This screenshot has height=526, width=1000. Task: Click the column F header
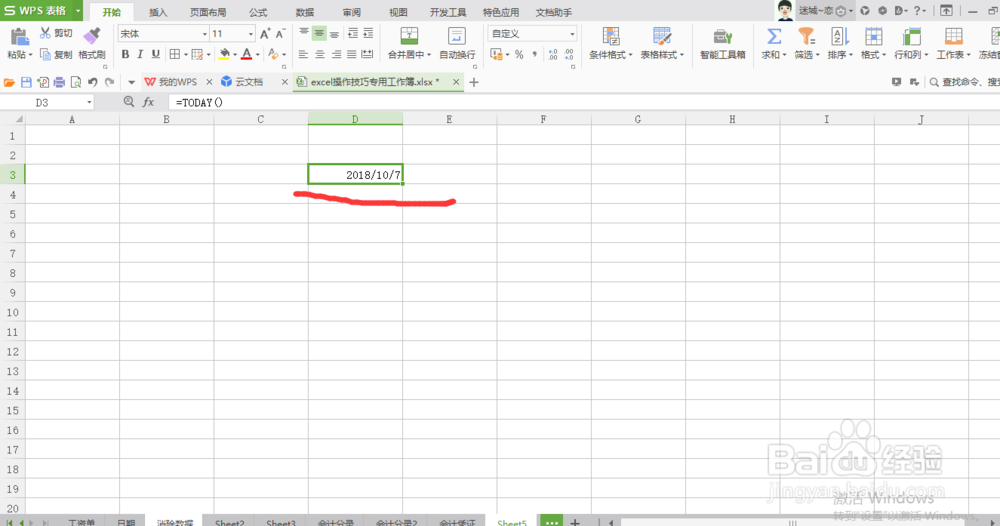point(543,119)
